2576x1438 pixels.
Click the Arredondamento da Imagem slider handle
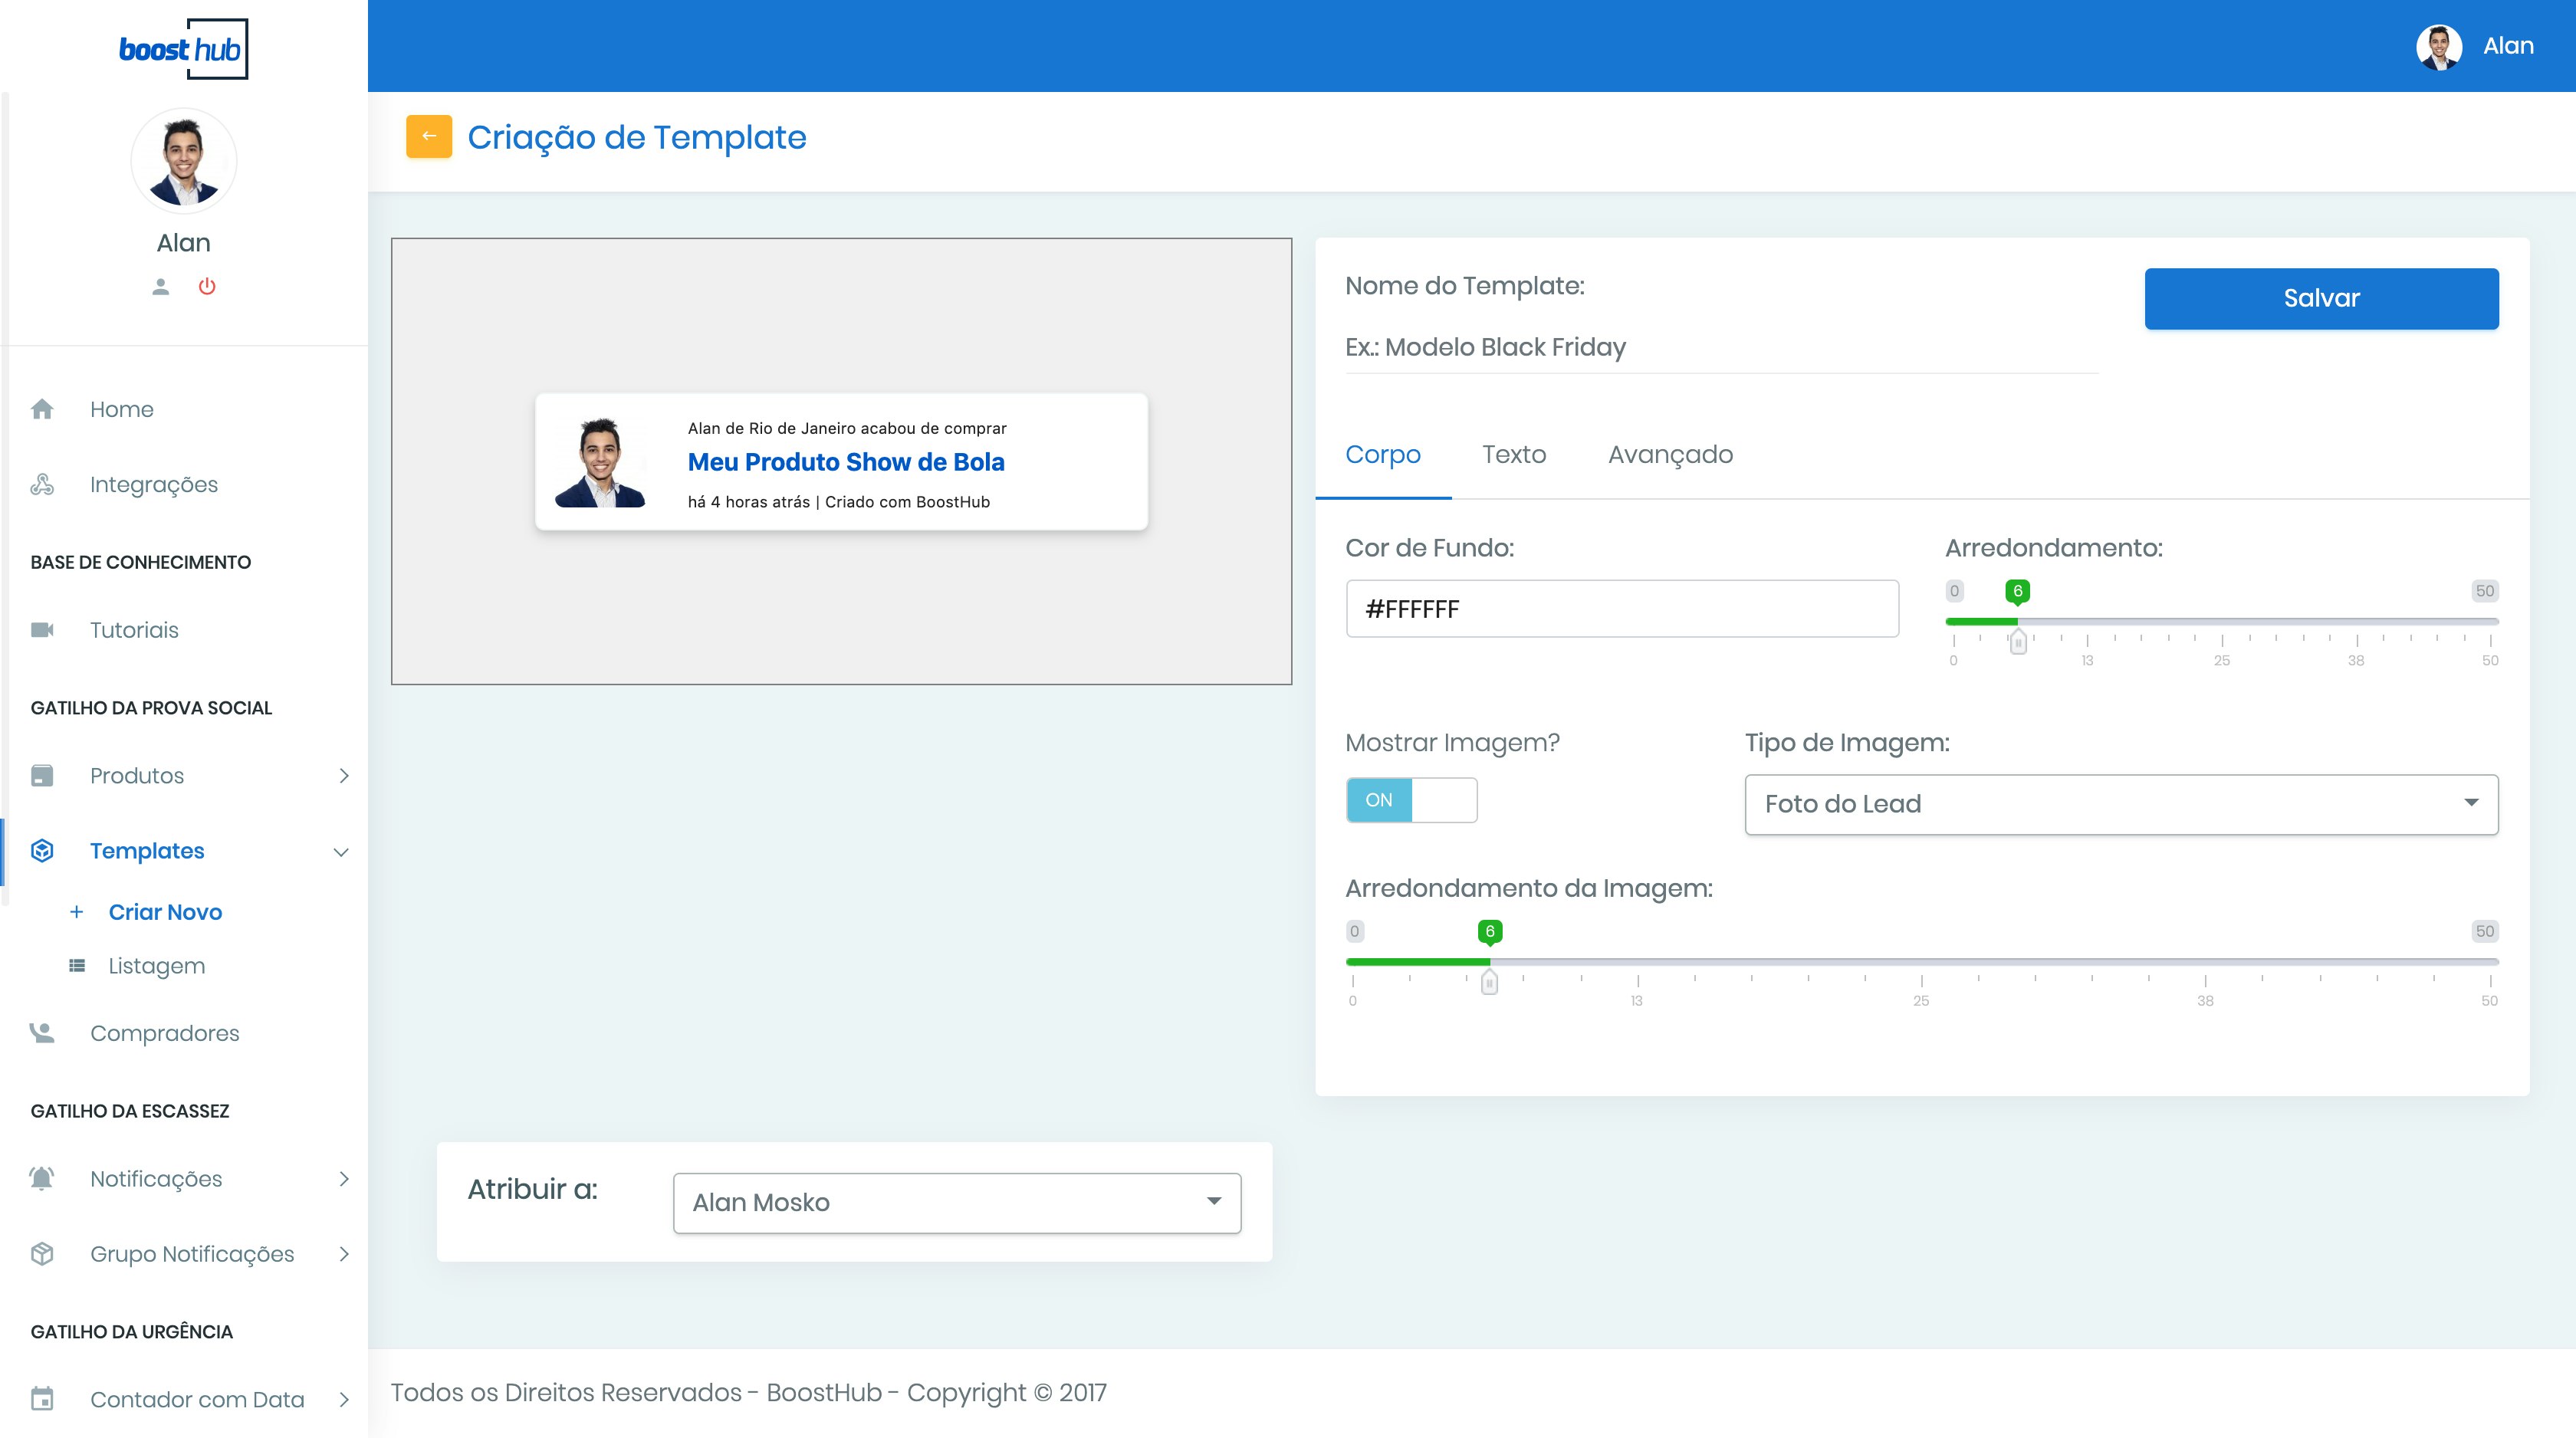point(1489,982)
